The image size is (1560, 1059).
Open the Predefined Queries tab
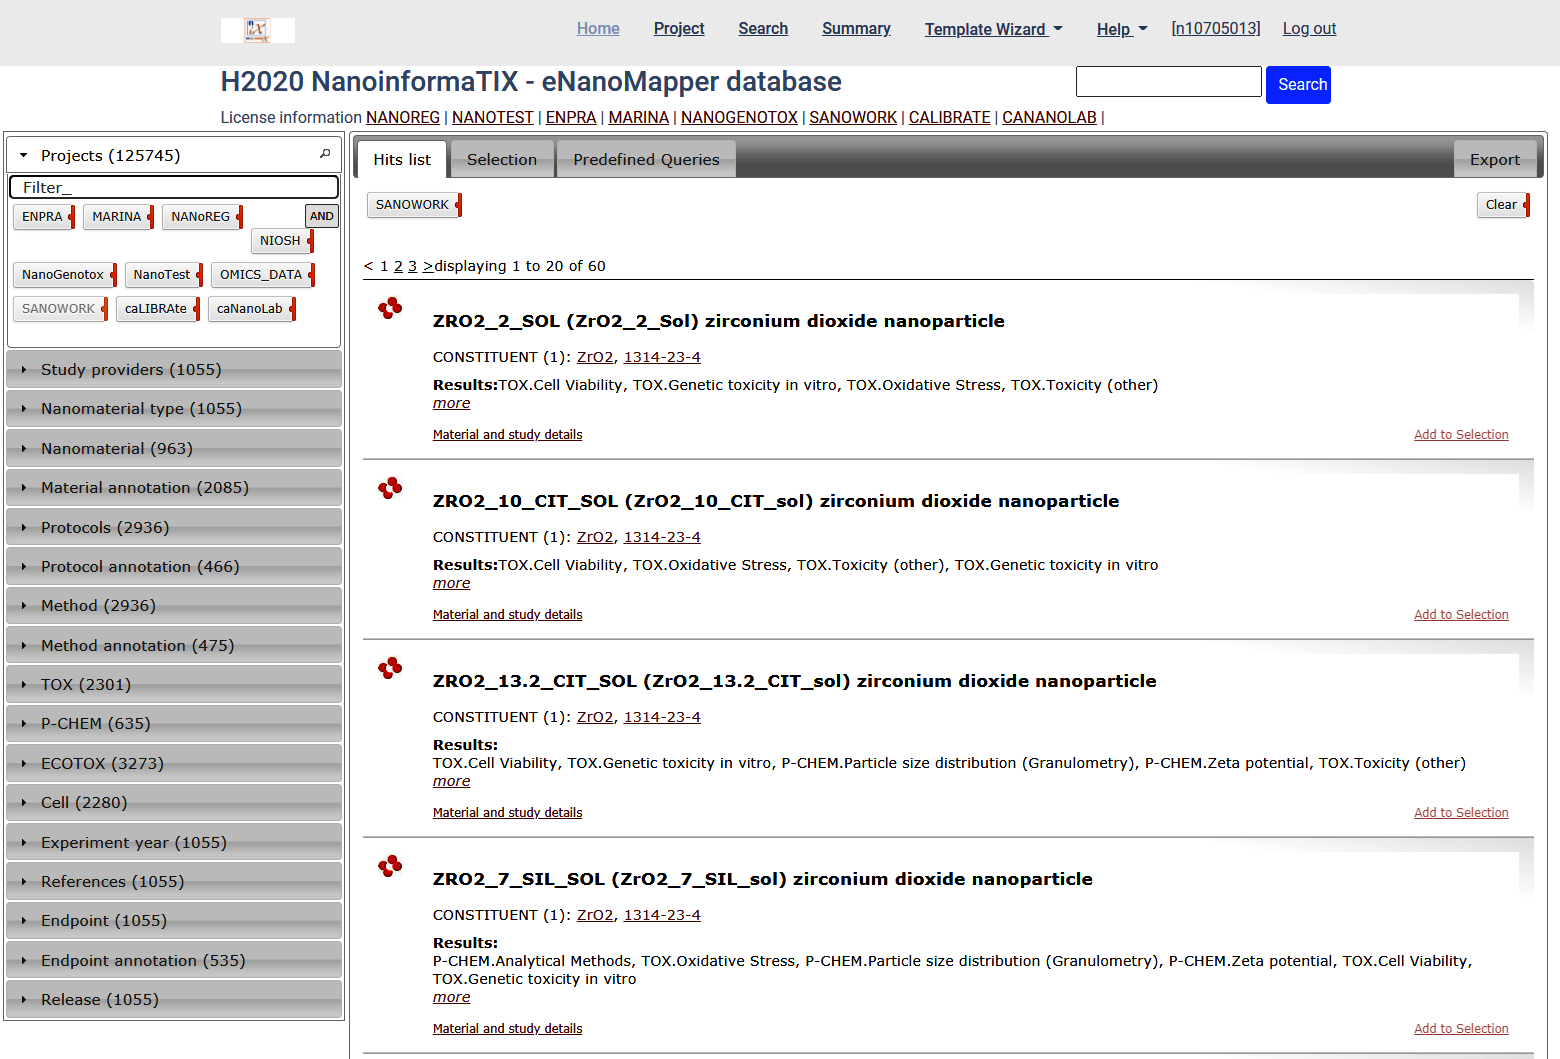click(646, 160)
